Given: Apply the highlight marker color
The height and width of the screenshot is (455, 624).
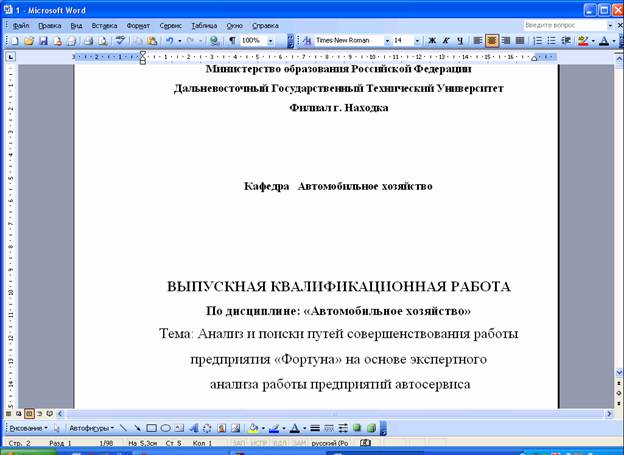Looking at the screenshot, I should tap(584, 41).
